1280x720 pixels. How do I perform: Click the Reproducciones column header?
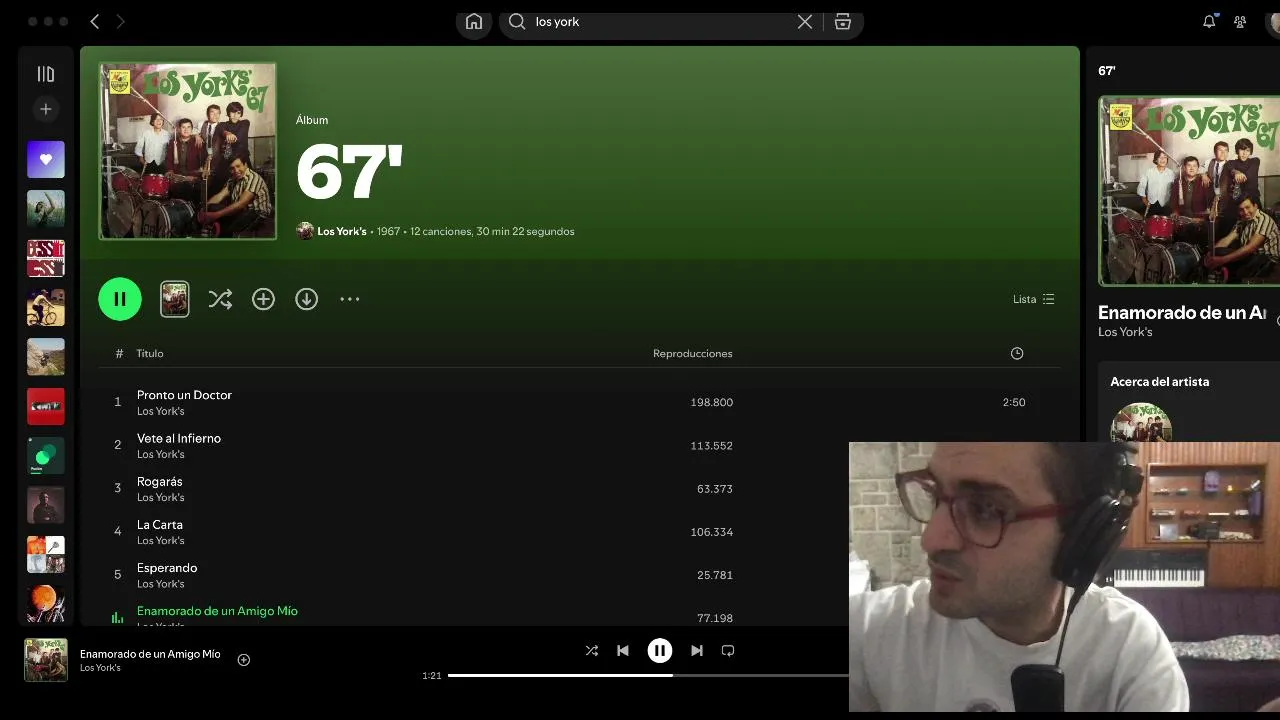click(693, 353)
